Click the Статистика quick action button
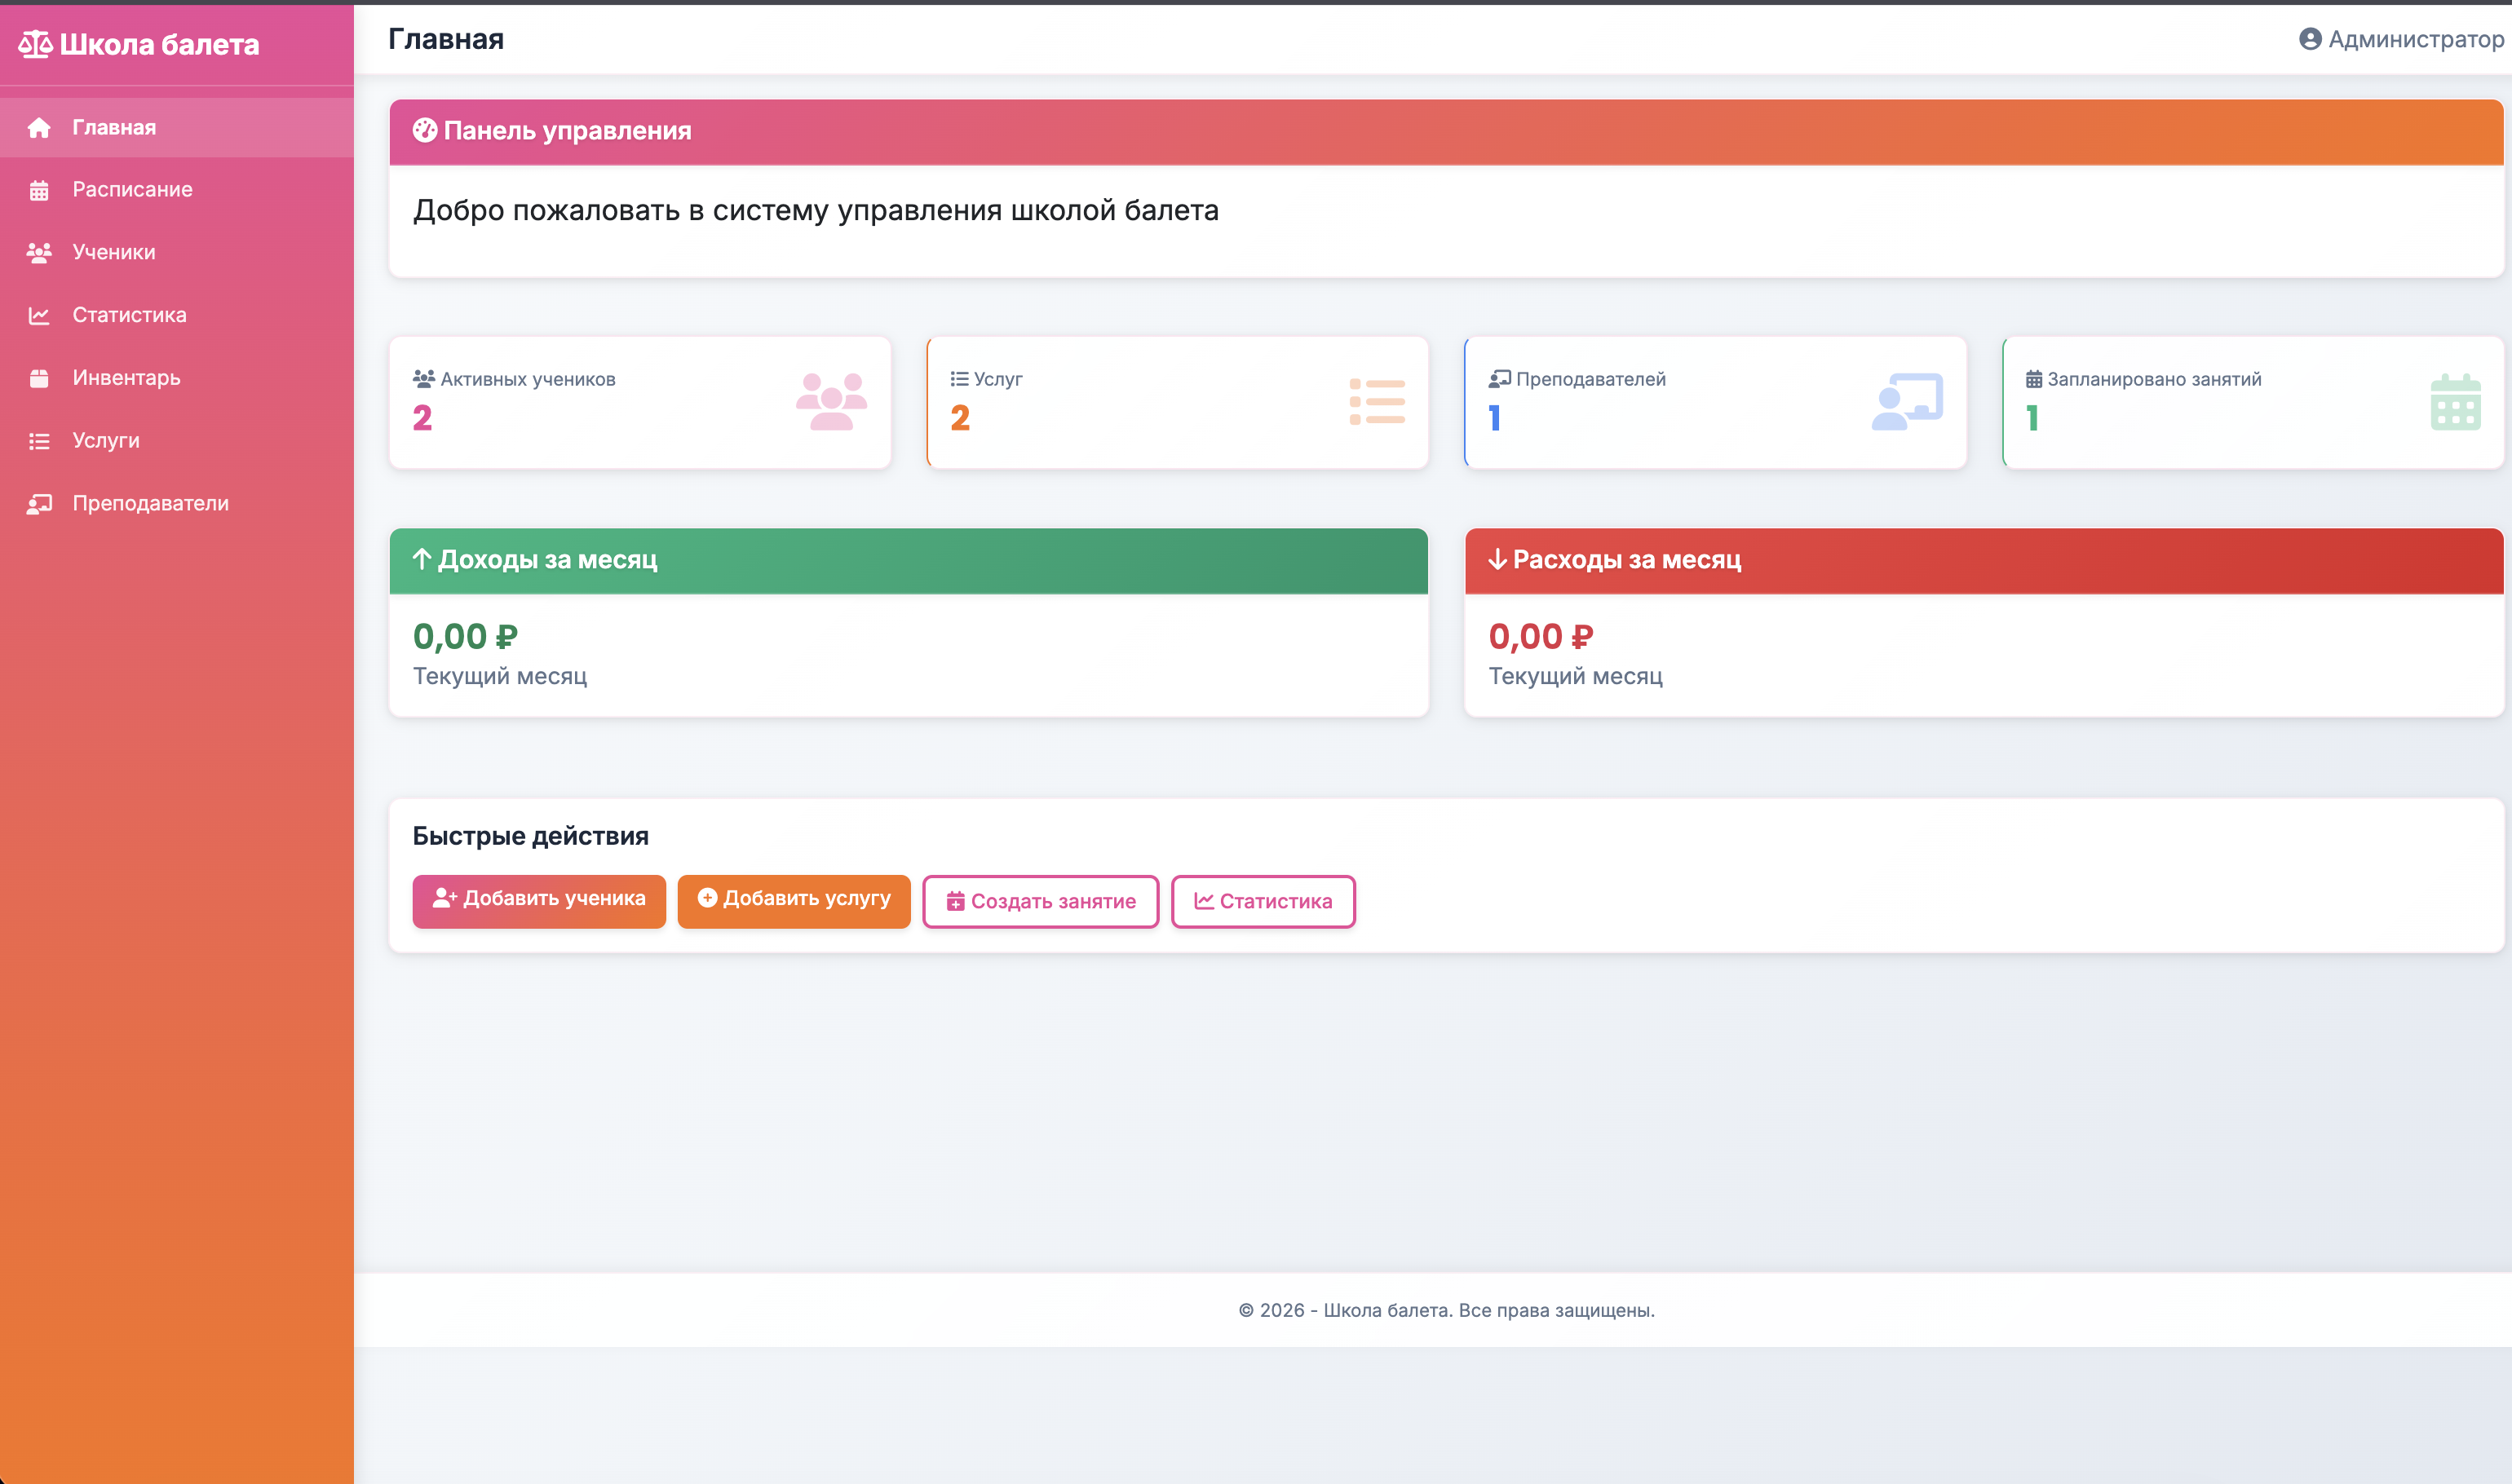Screen dimensions: 2512x1484 click(x=1262, y=901)
